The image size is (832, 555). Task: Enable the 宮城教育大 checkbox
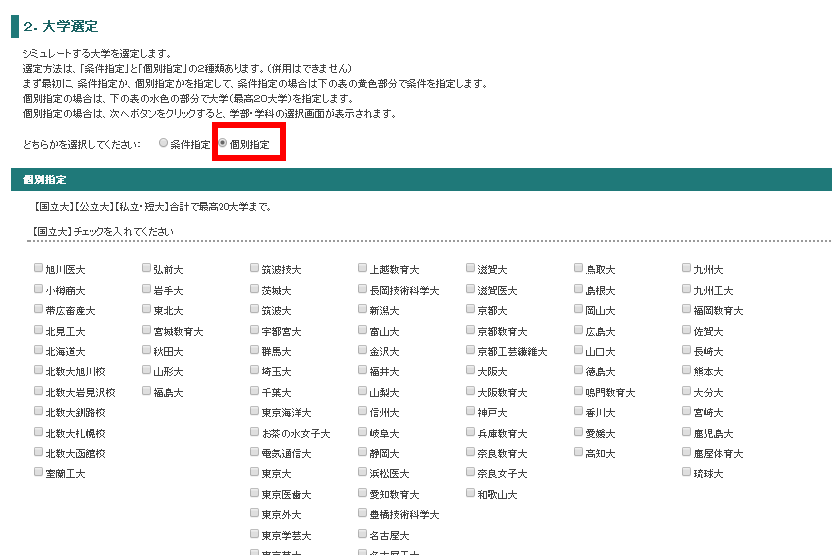tap(146, 329)
